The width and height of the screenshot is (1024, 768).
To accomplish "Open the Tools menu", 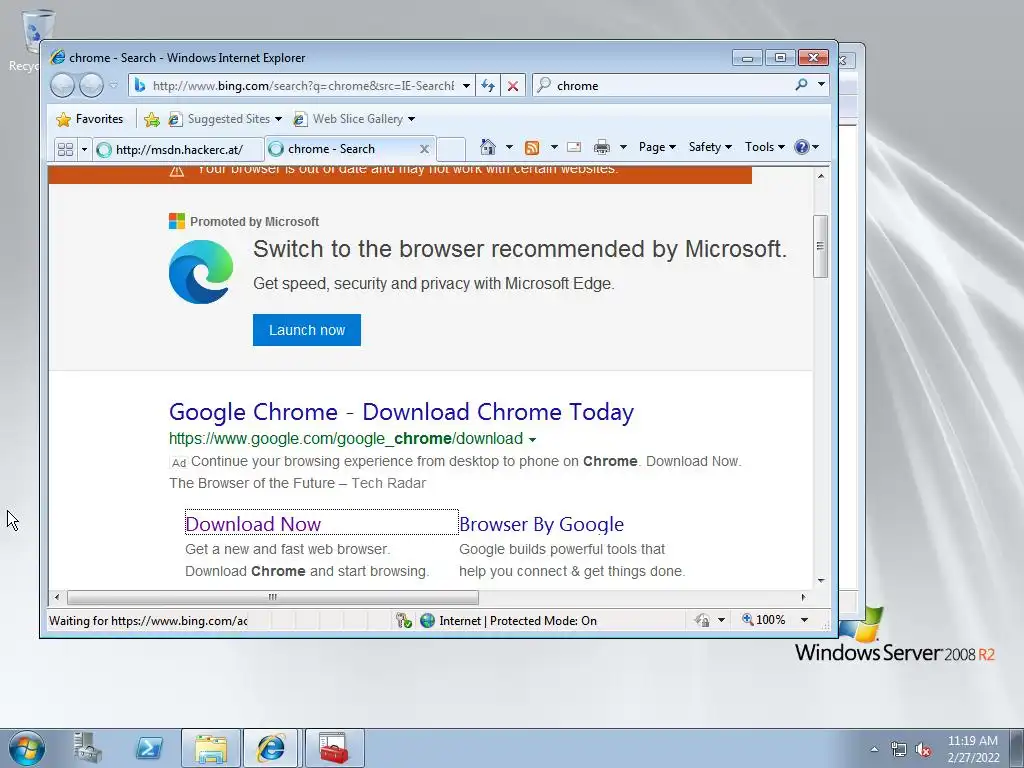I will 765,147.
